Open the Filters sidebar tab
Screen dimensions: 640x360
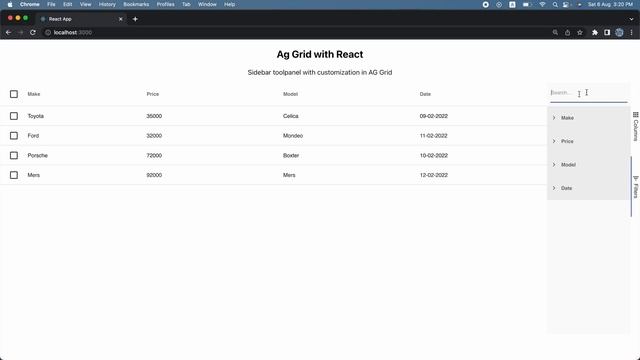(x=636, y=187)
